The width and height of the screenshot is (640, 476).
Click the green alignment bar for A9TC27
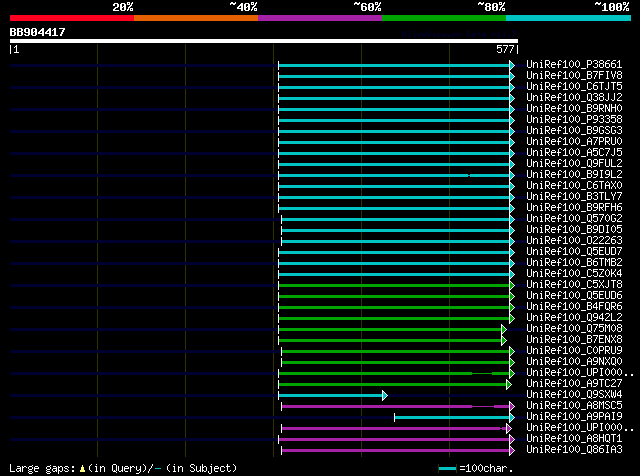pyautogui.click(x=395, y=385)
